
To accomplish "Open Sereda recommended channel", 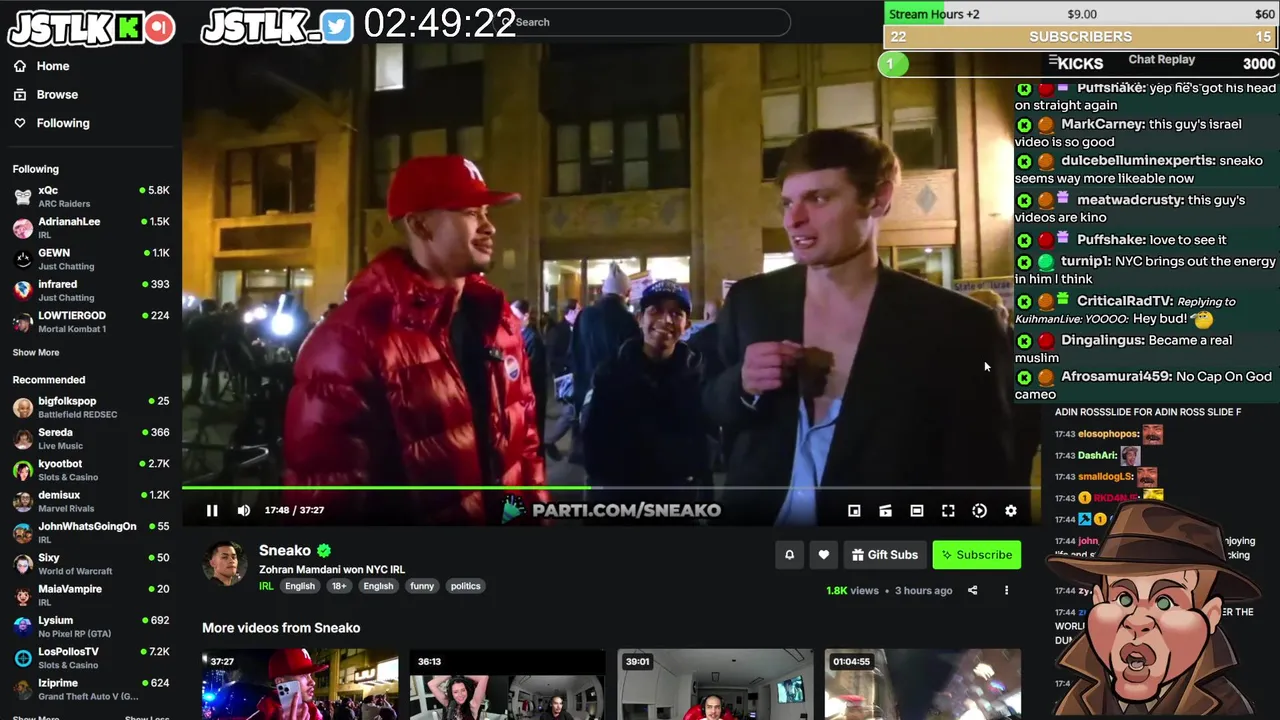I will tap(91, 438).
